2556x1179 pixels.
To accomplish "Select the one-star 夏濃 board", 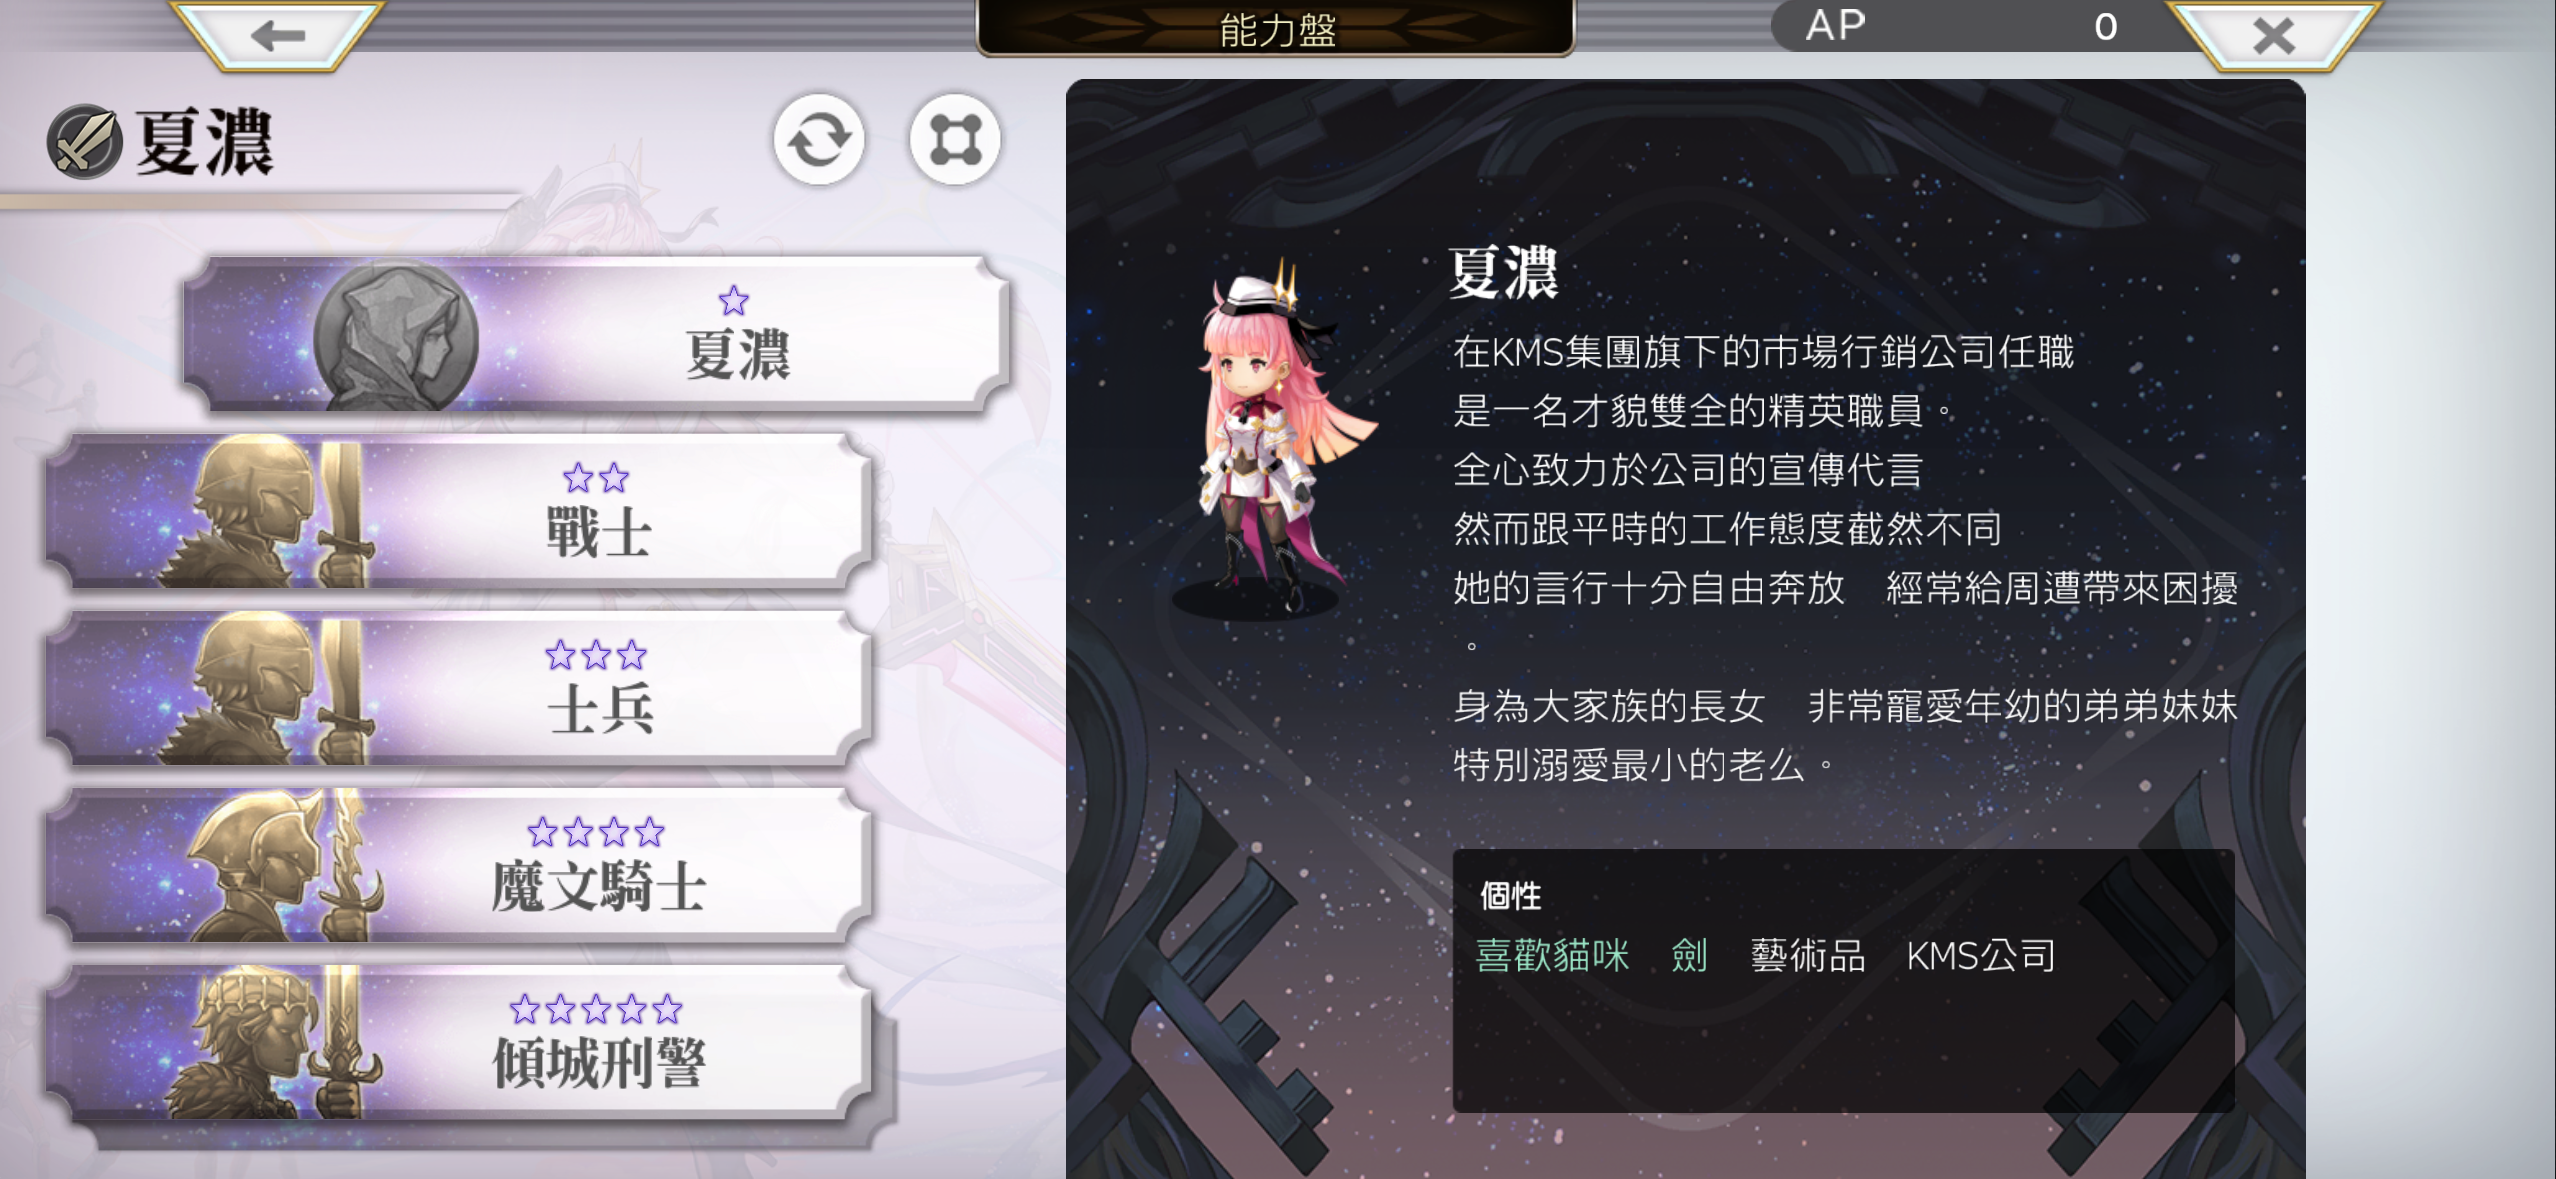I will point(597,334).
